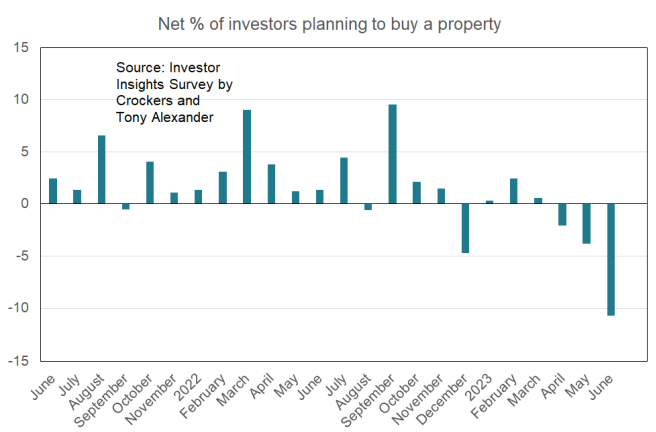Click the March 2022 bar near 9
The image size is (656, 432).
[247, 157]
